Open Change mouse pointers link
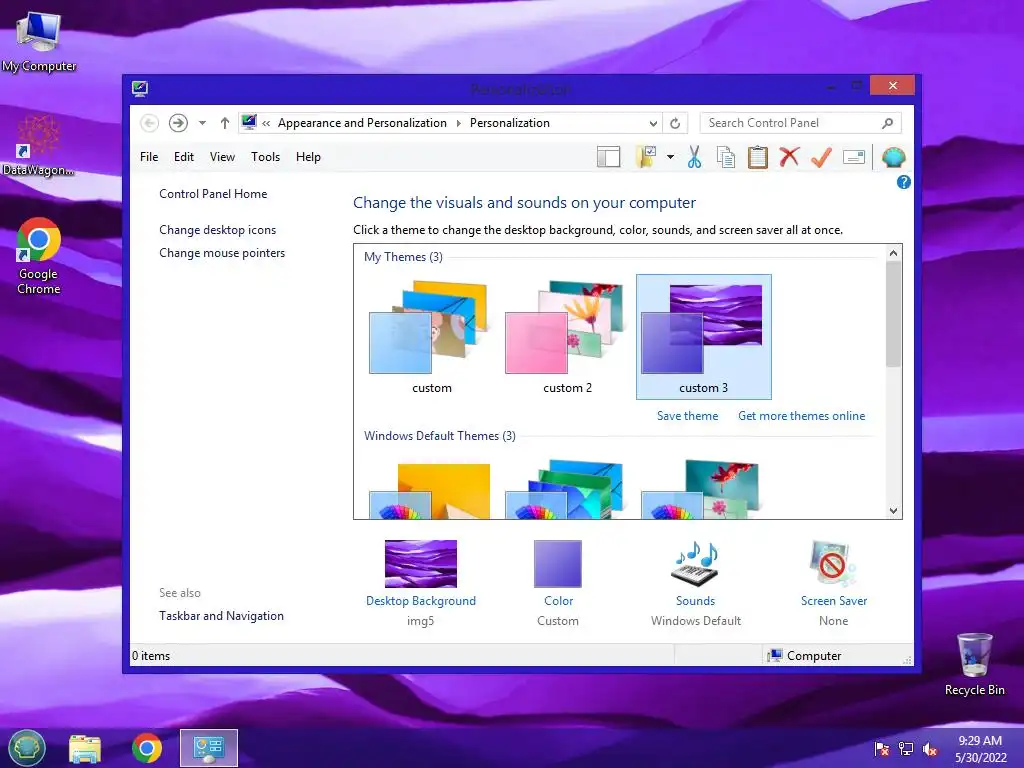1024x768 pixels. pyautogui.click(x=222, y=253)
